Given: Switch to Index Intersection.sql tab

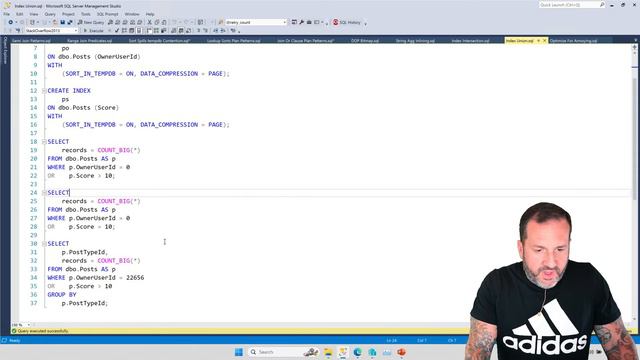Looking at the screenshot, I should point(470,40).
